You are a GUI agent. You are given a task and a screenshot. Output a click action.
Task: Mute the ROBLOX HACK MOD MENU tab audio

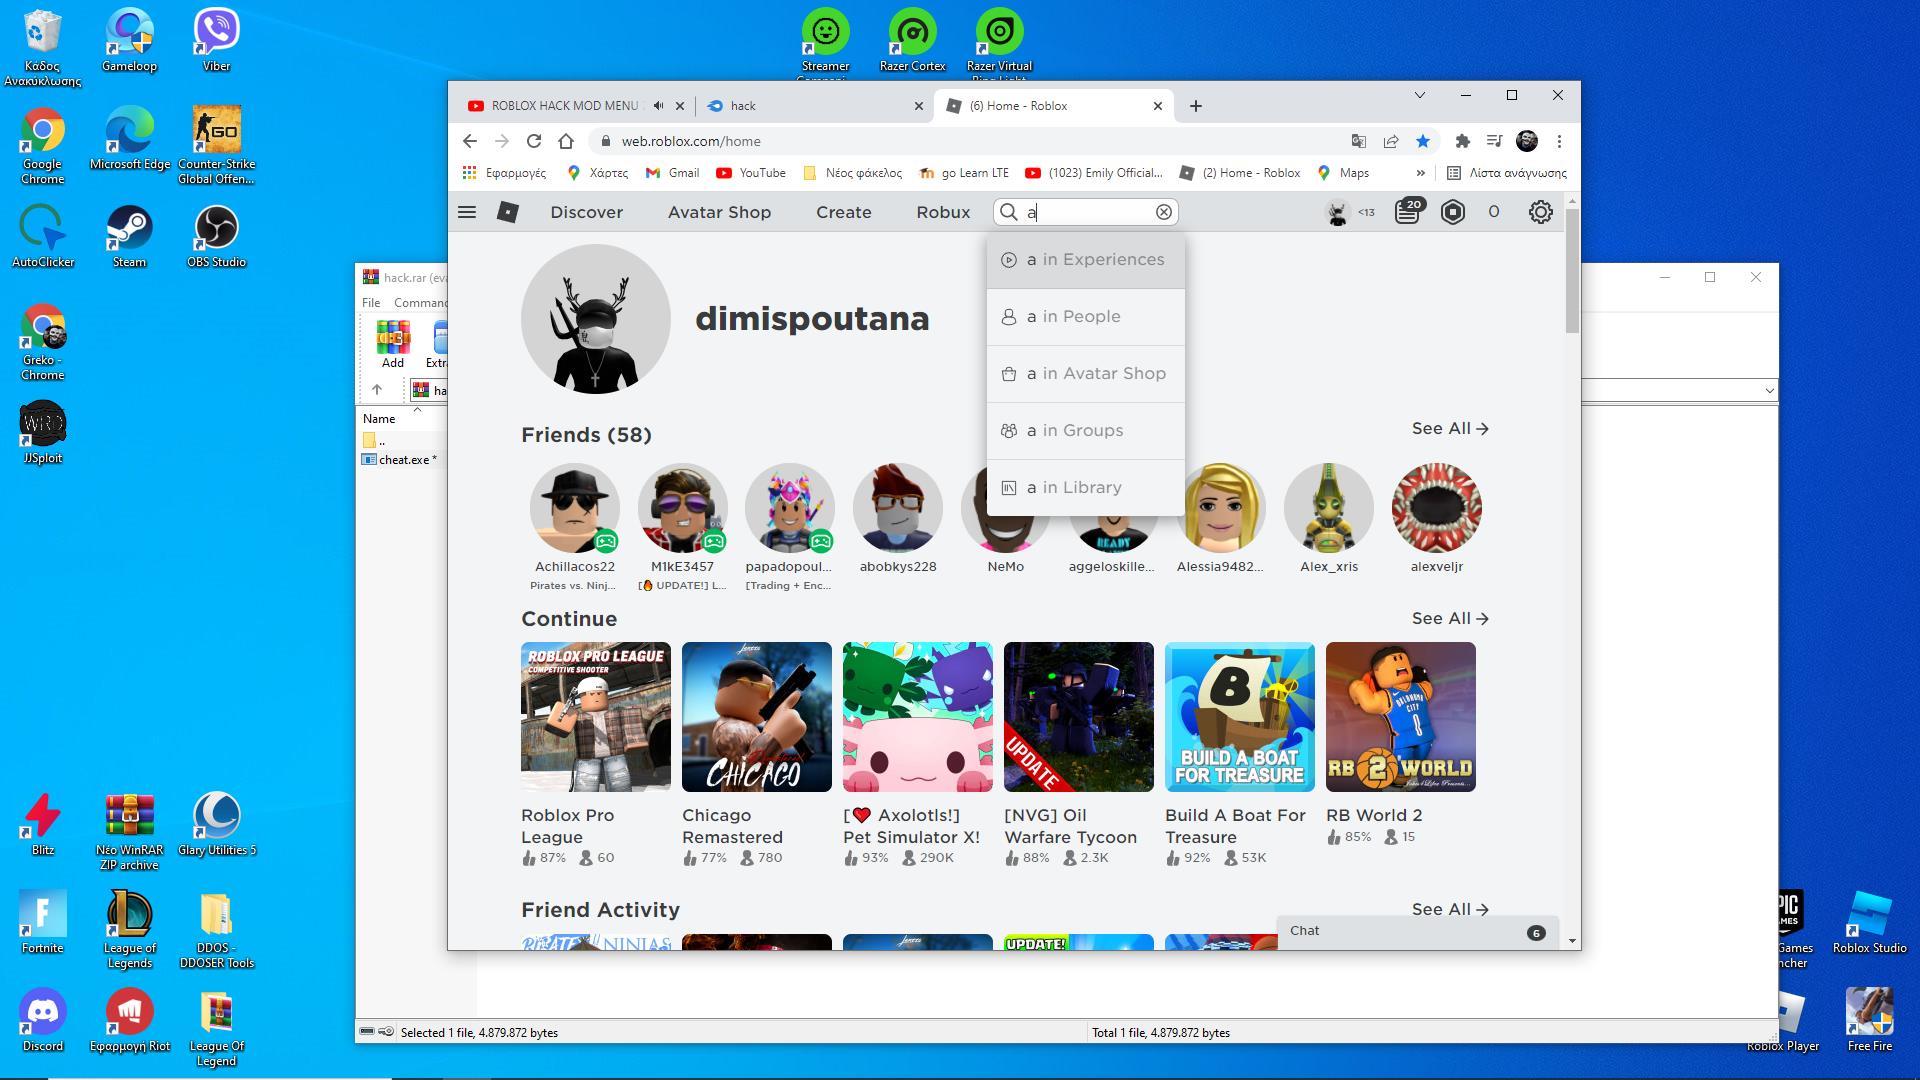click(x=658, y=106)
